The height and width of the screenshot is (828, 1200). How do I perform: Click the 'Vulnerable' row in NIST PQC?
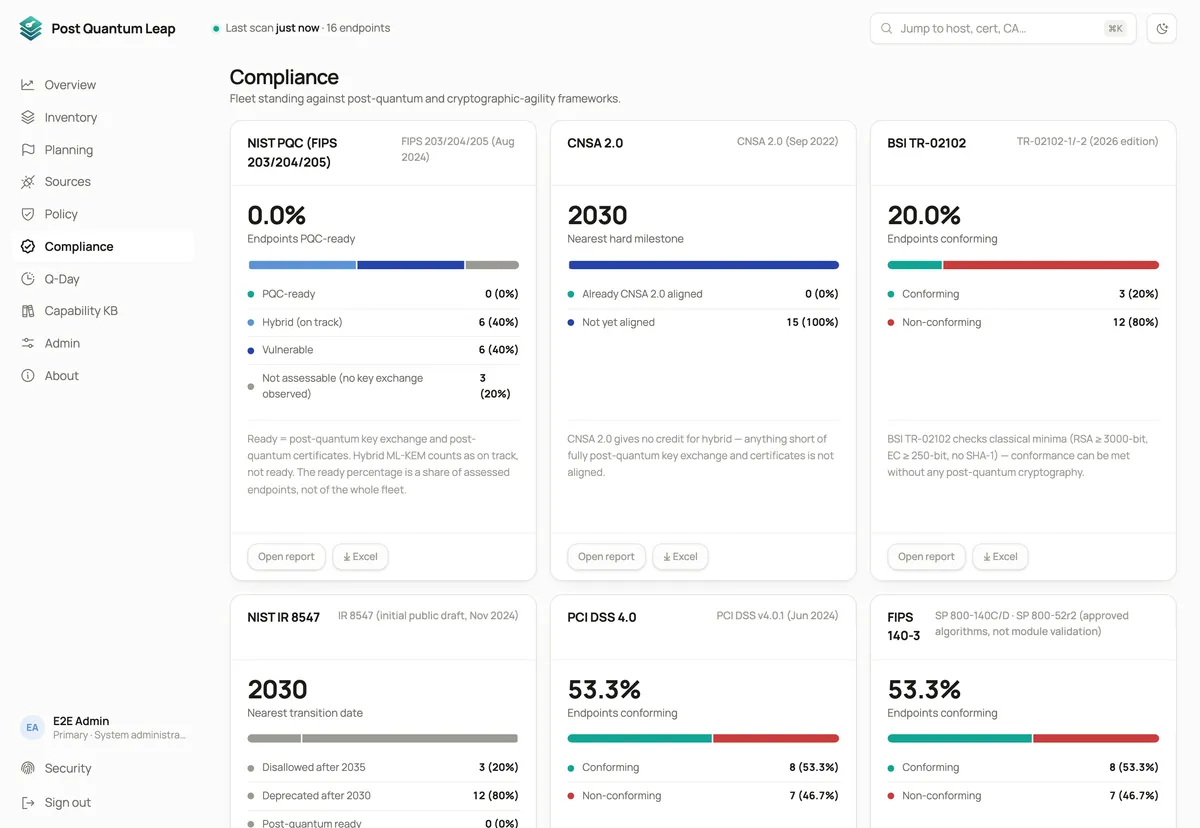(x=383, y=350)
